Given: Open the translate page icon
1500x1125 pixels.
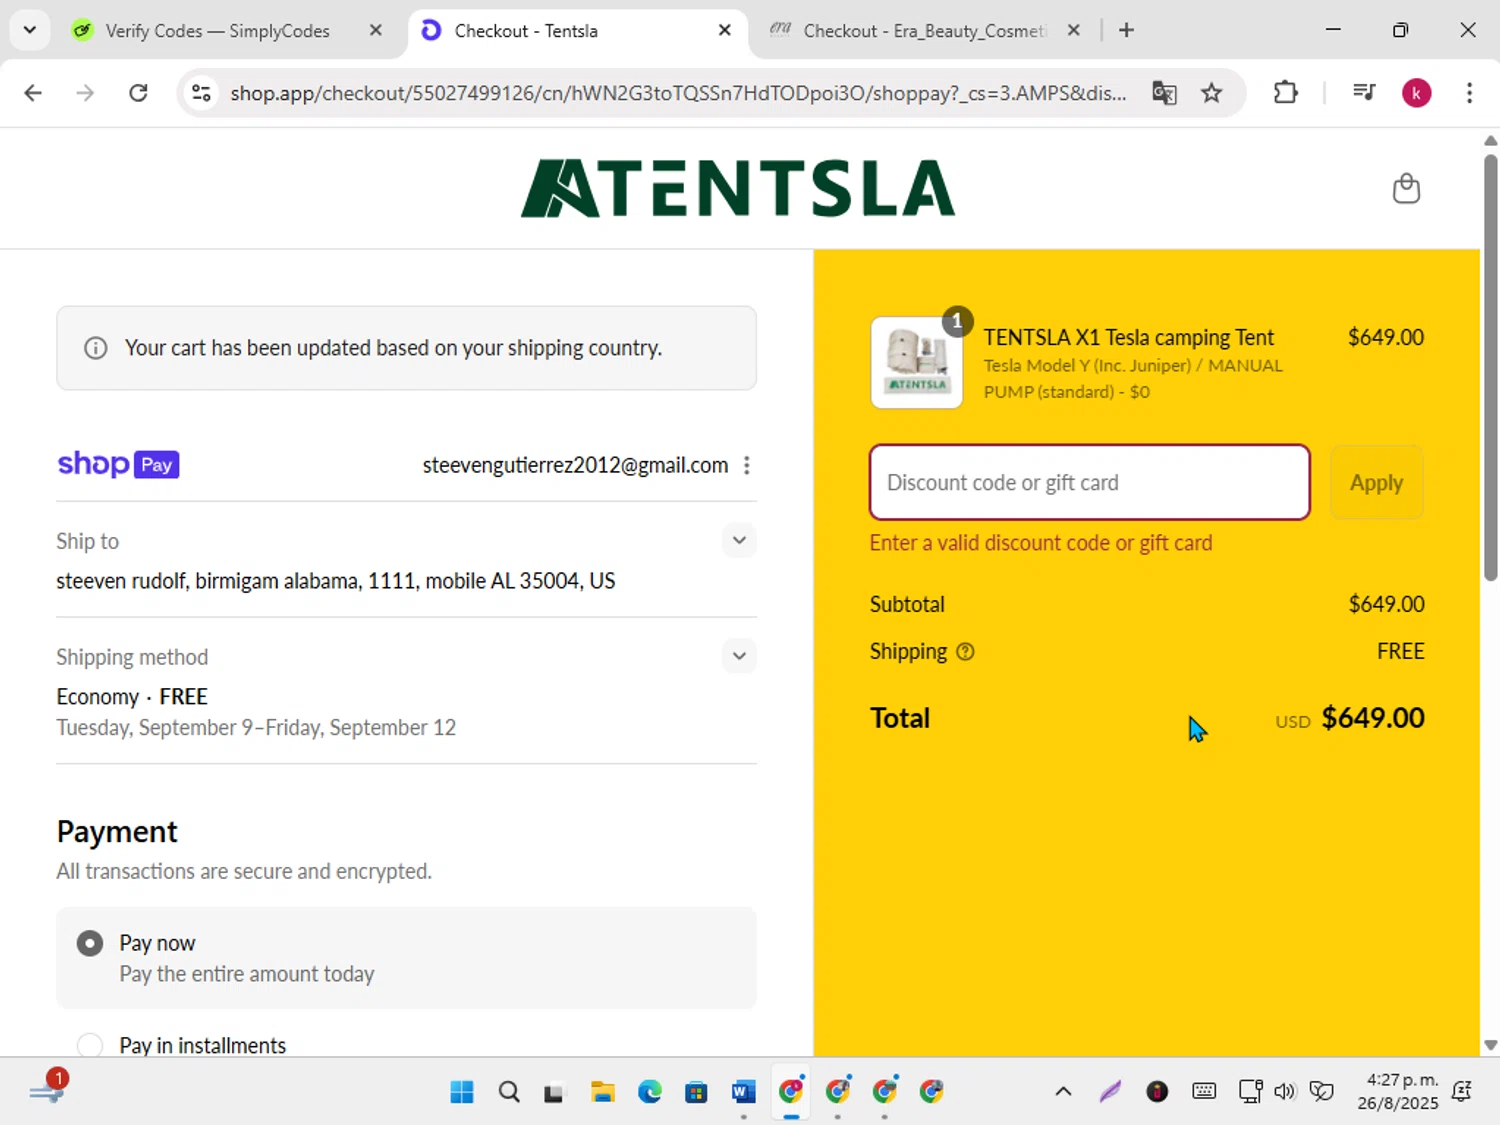Looking at the screenshot, I should [x=1164, y=93].
